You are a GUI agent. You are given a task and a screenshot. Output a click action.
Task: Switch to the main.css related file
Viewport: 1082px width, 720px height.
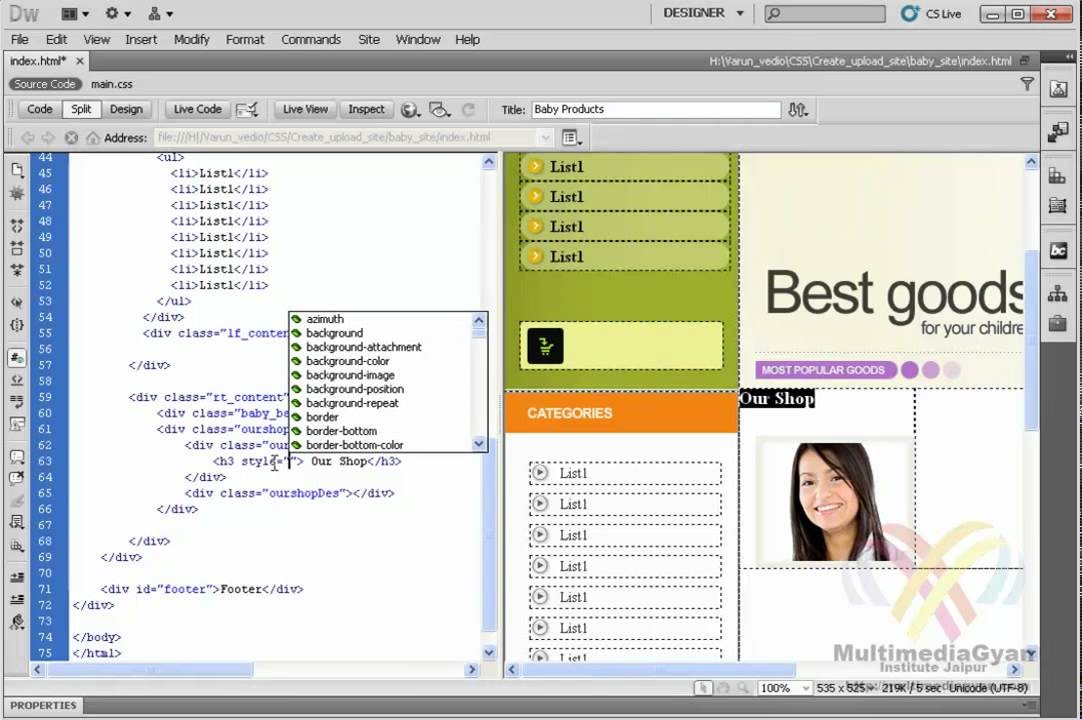[111, 84]
